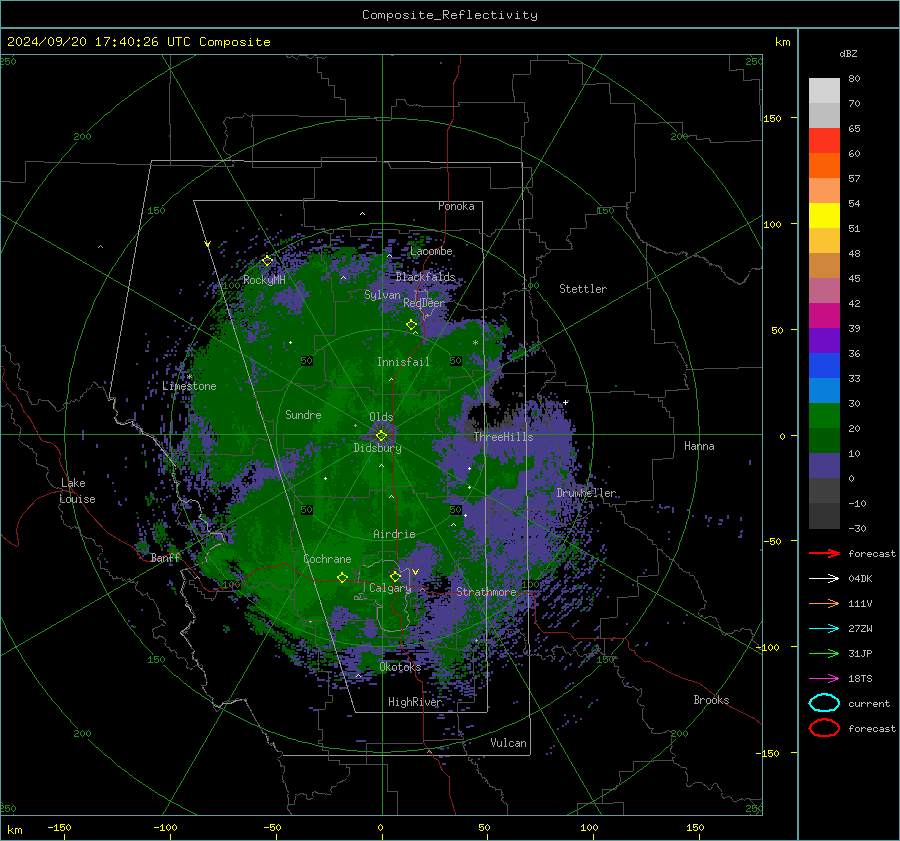Click the lightest gray swatch below 80
Screen dimensions: 900x841
(x=824, y=91)
